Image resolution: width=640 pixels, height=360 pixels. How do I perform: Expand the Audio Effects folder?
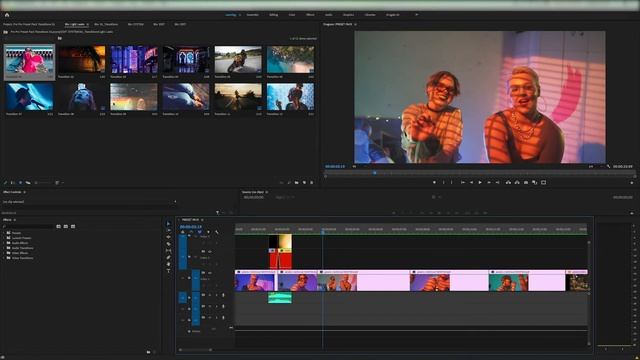[4, 243]
